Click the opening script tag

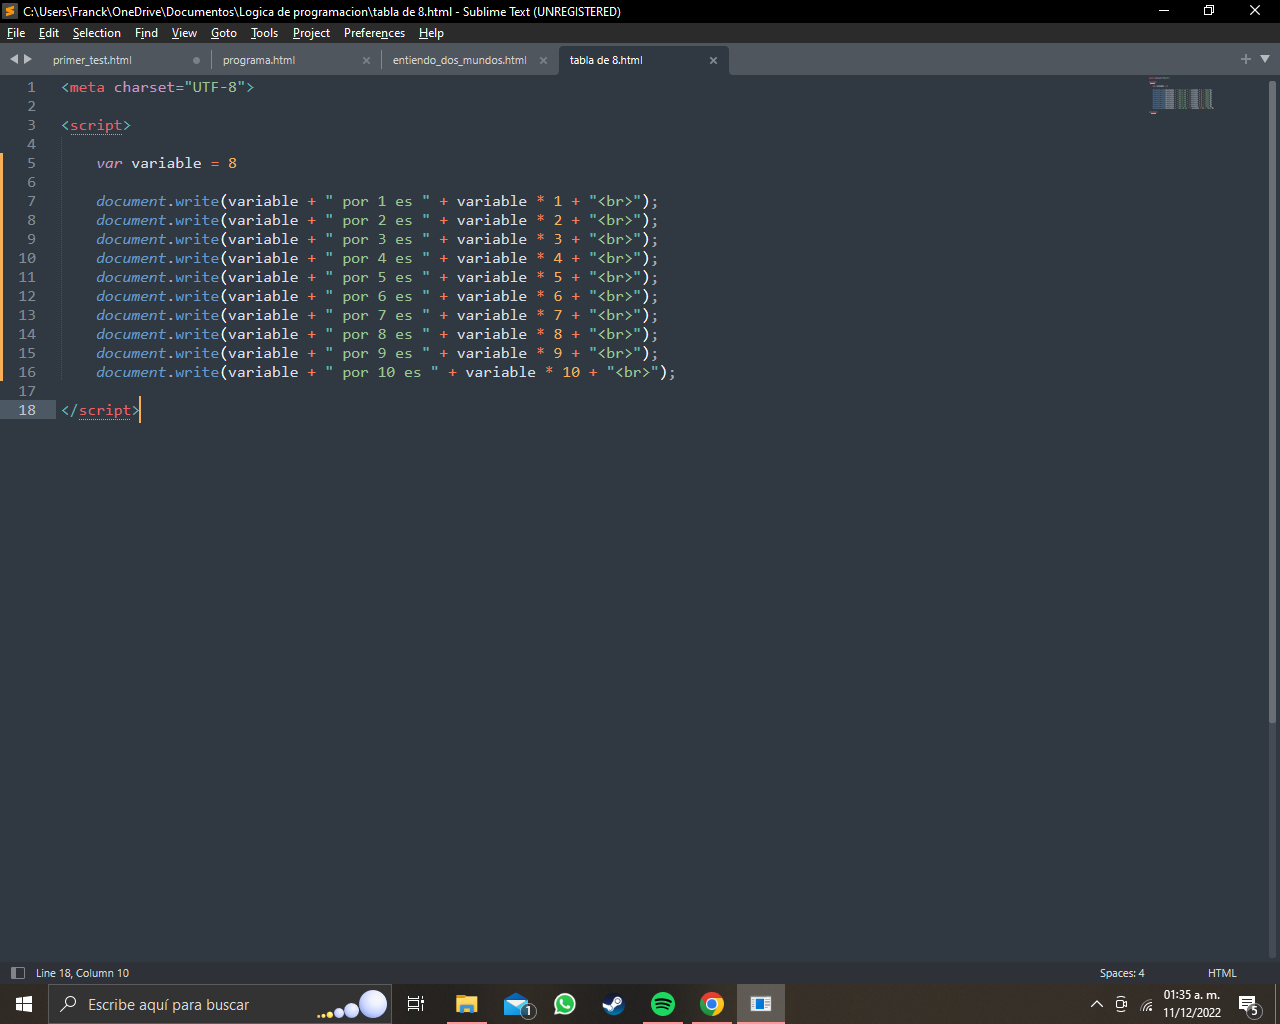[x=96, y=125]
